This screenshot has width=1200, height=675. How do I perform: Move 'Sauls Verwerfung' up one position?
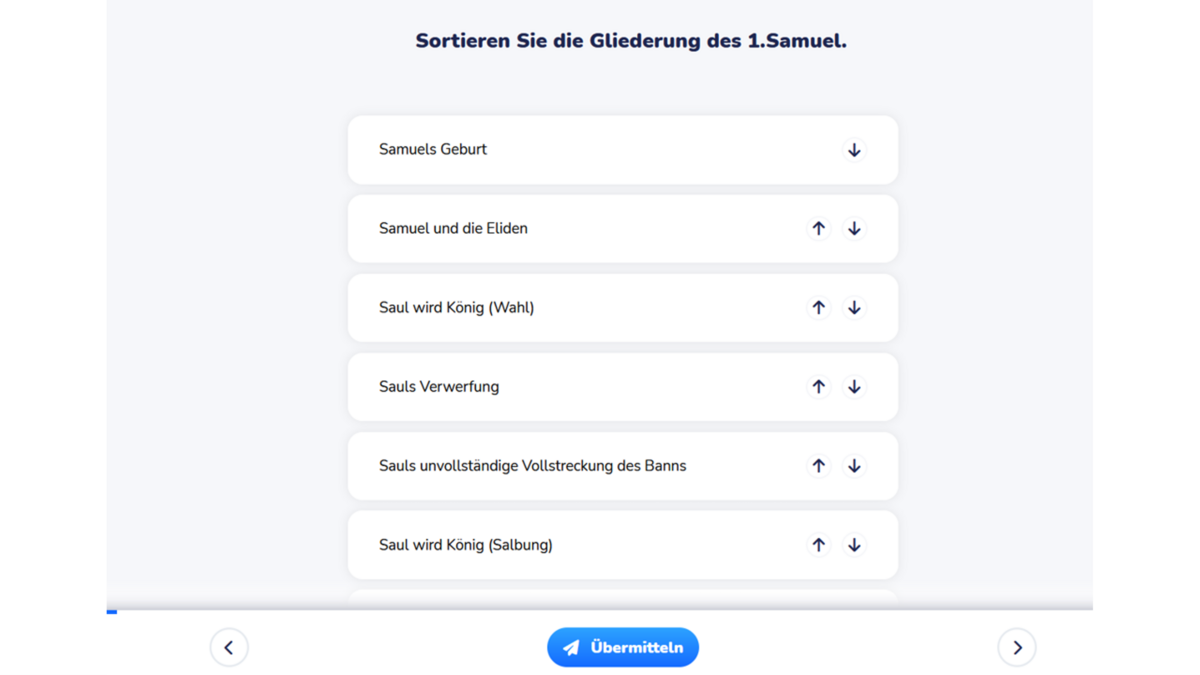819,387
